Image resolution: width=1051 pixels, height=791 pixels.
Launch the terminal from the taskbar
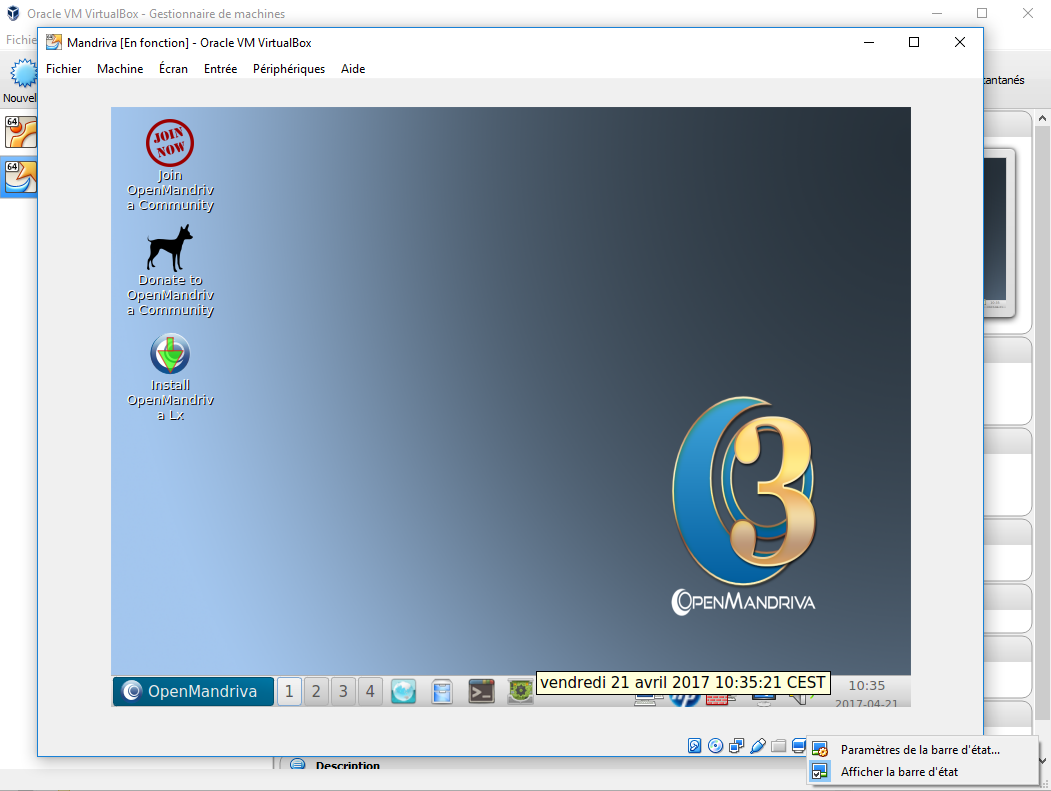(x=481, y=690)
